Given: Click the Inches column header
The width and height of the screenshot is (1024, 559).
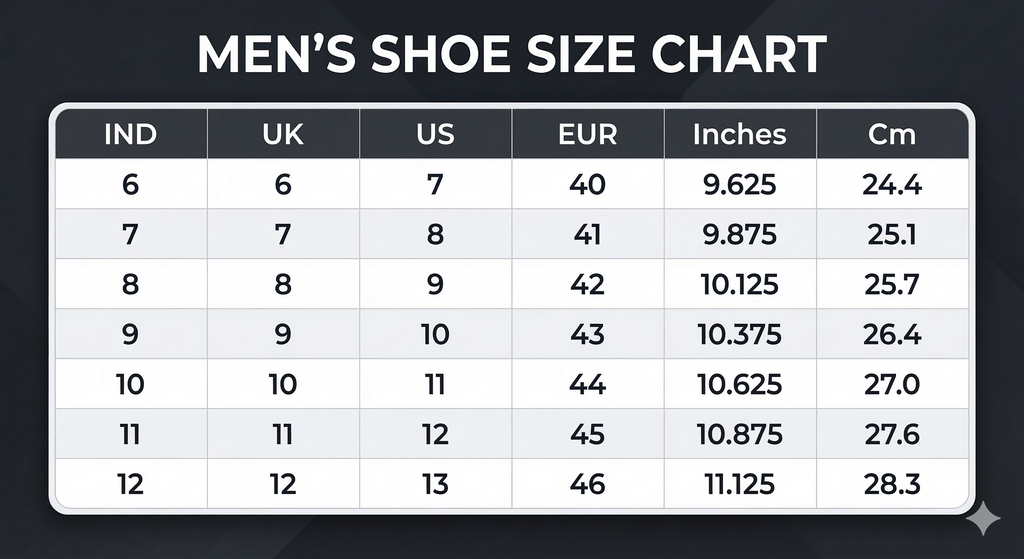Looking at the screenshot, I should click(740, 135).
